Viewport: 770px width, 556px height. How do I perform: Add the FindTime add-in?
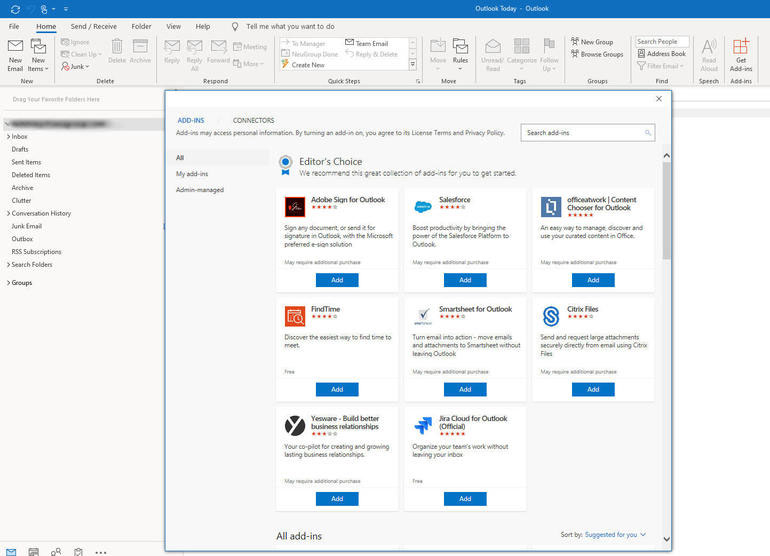coord(337,389)
